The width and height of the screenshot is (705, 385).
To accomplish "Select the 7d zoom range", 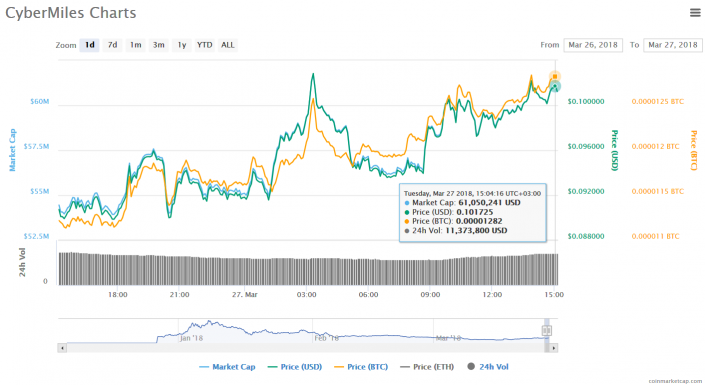I will pos(112,45).
